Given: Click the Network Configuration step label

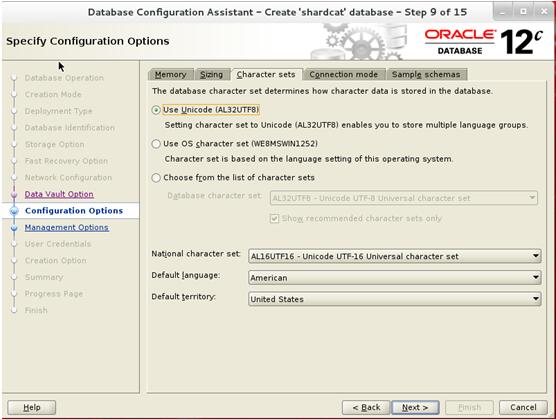Looking at the screenshot, I should pos(68,178).
